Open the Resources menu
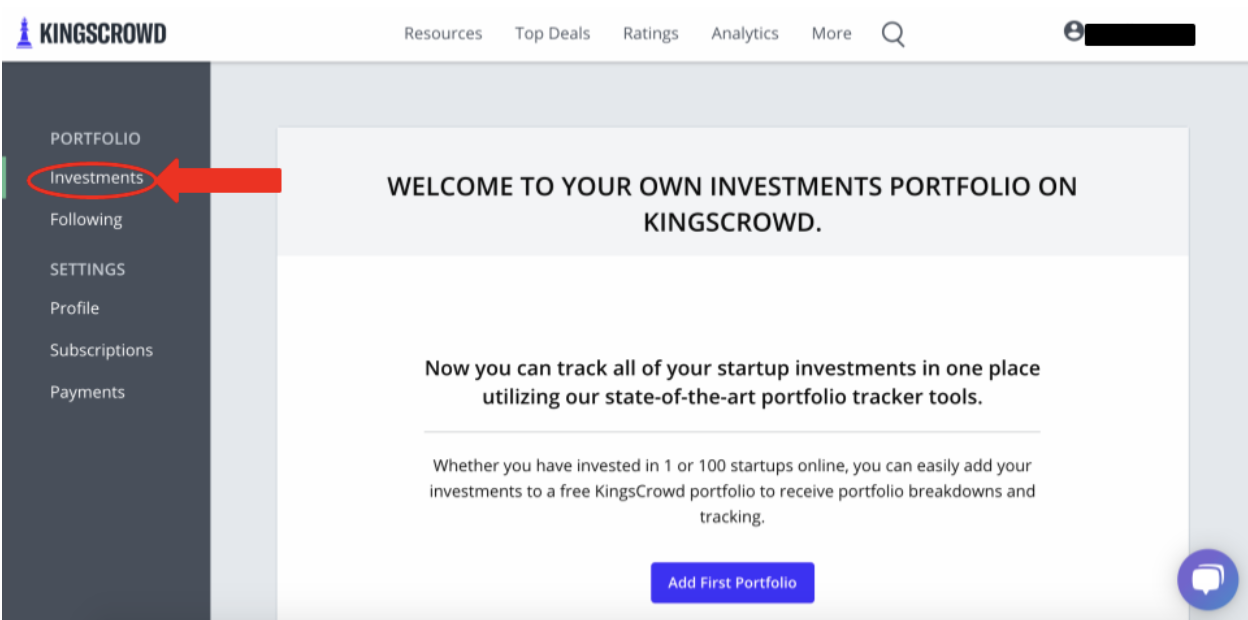The height and width of the screenshot is (620, 1248). (443, 34)
